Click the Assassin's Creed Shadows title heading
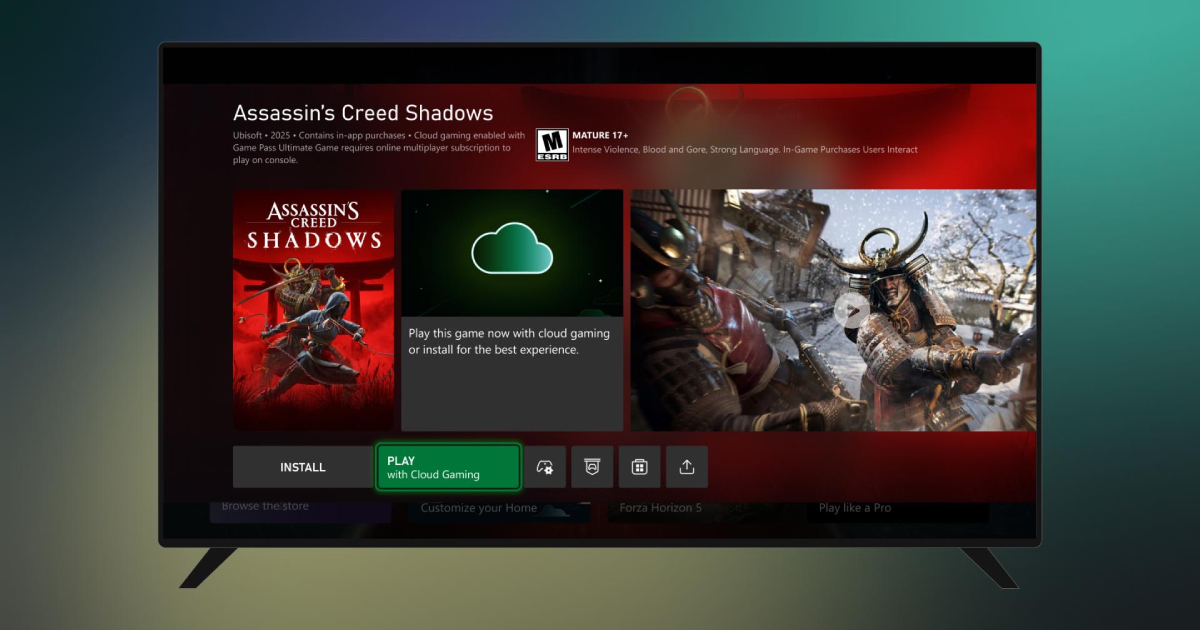This screenshot has width=1200, height=630. (363, 113)
